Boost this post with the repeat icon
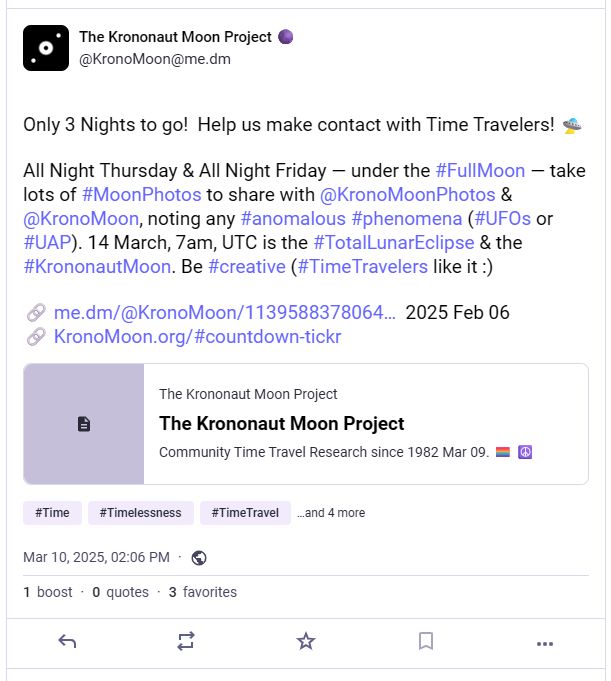The height and width of the screenshot is (681, 611). point(186,642)
